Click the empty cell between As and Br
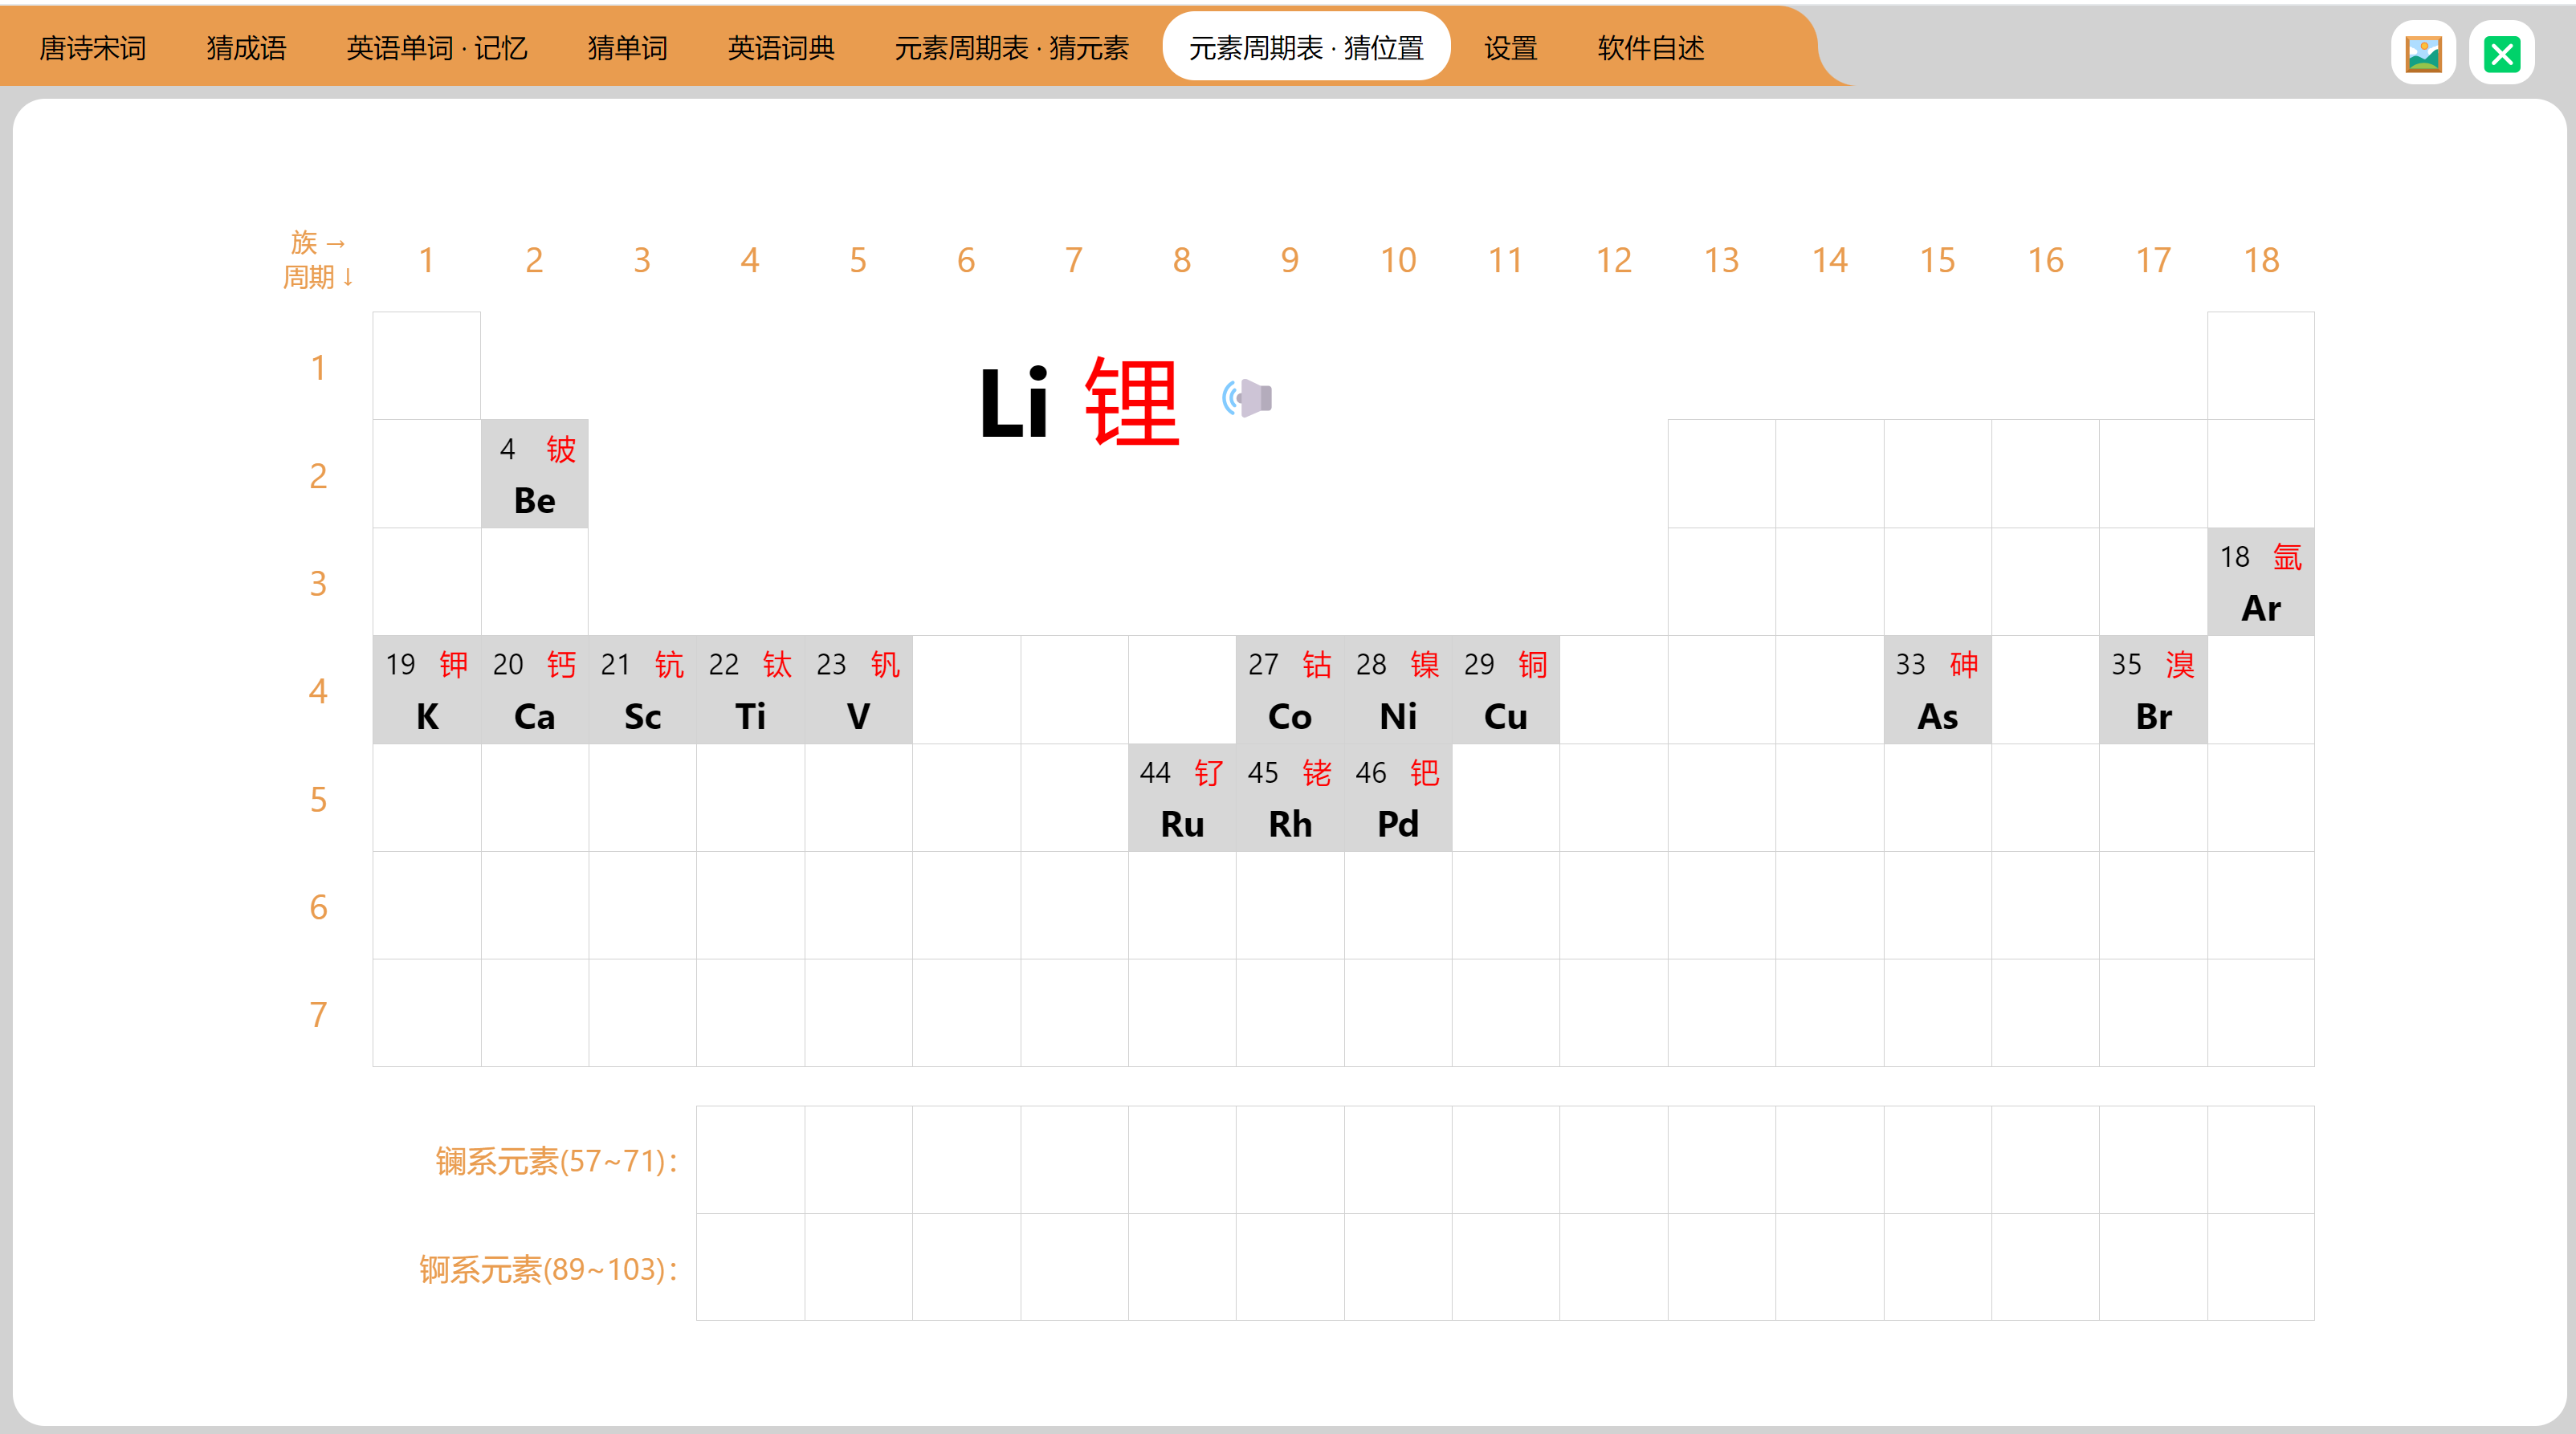Image resolution: width=2576 pixels, height=1434 pixels. (x=2045, y=690)
